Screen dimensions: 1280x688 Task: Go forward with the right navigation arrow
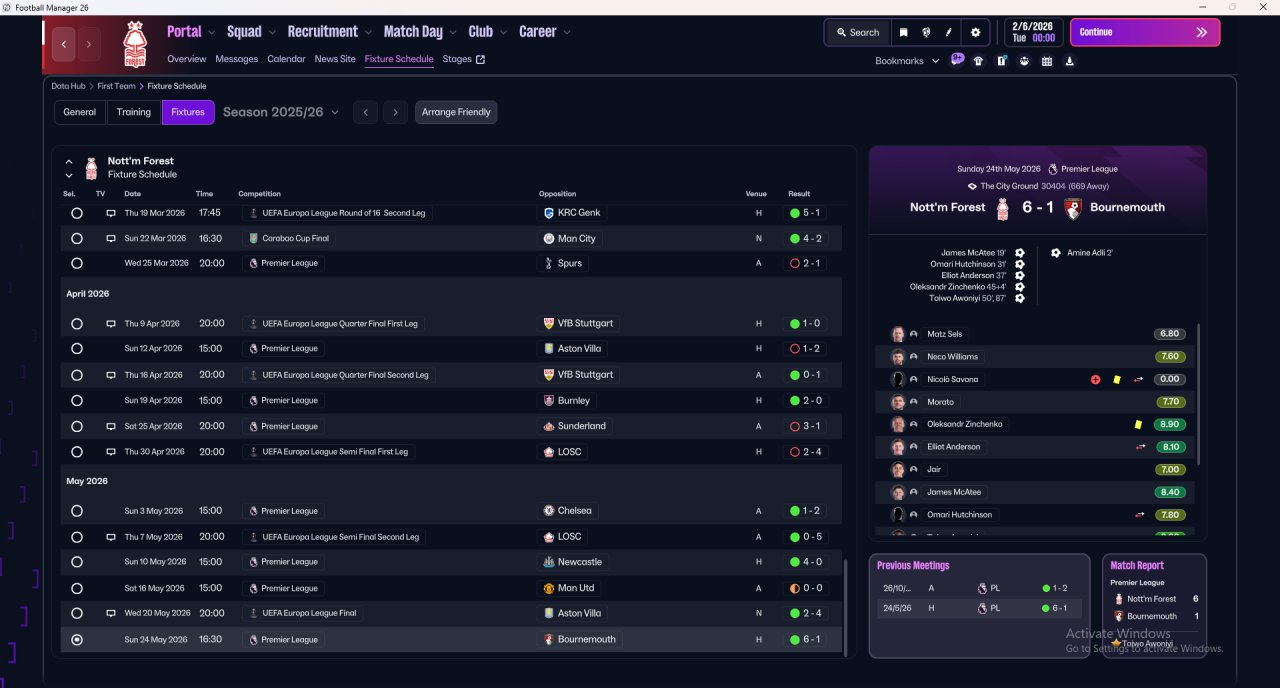pyautogui.click(x=89, y=44)
